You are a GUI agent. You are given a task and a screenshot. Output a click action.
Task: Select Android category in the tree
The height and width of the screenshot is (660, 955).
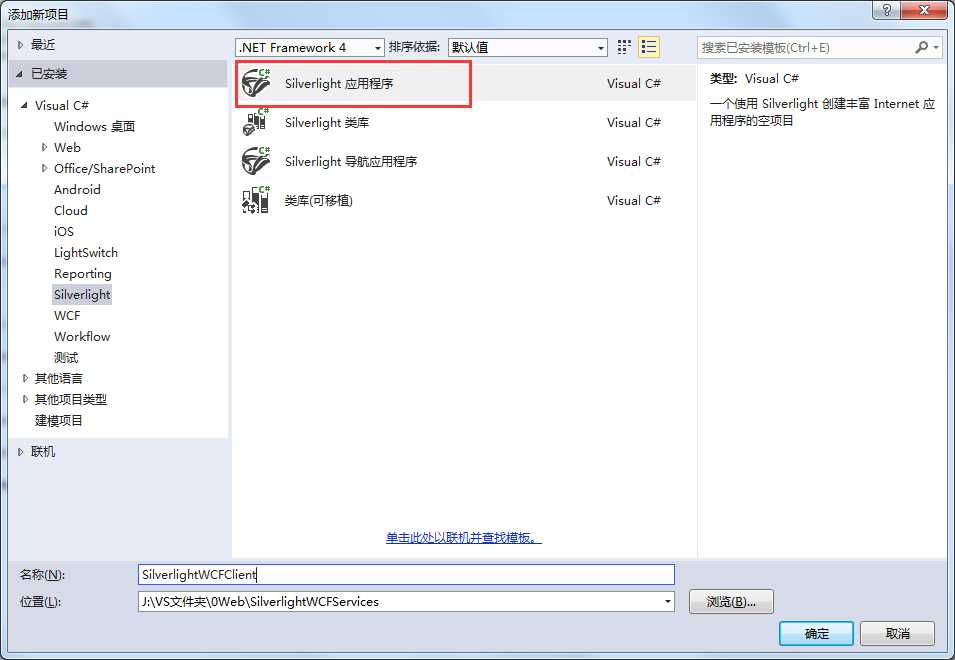coord(77,189)
